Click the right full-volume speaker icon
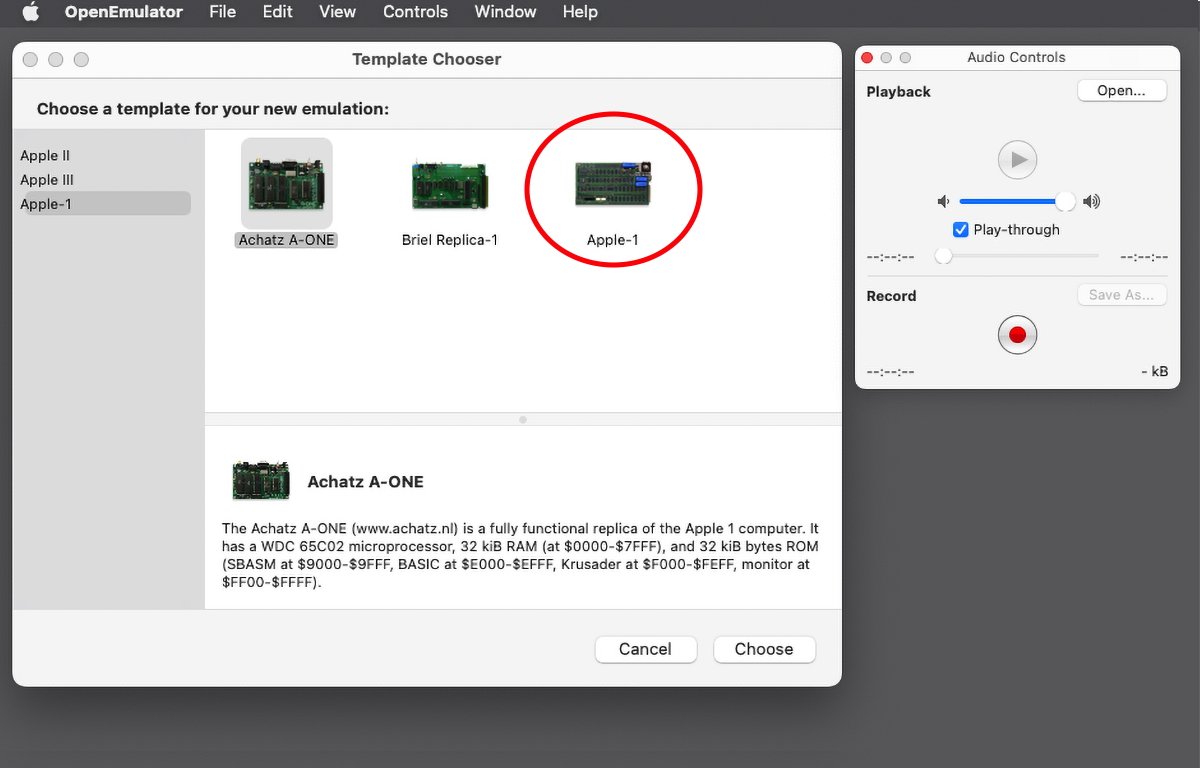The width and height of the screenshot is (1200, 768). click(x=1091, y=201)
